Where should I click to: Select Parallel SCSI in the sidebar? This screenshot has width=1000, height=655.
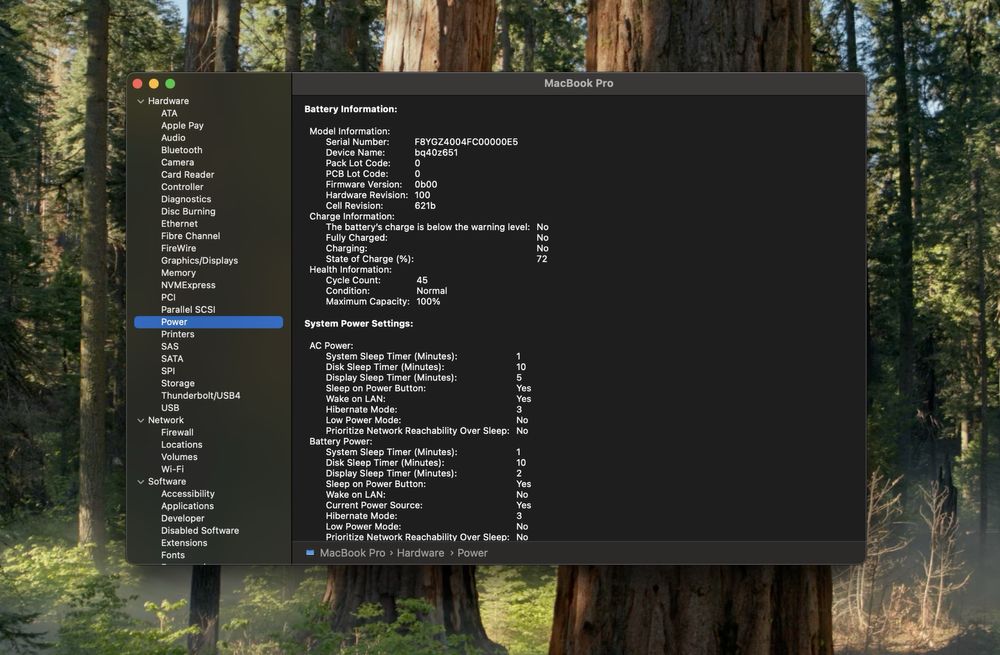tap(188, 309)
